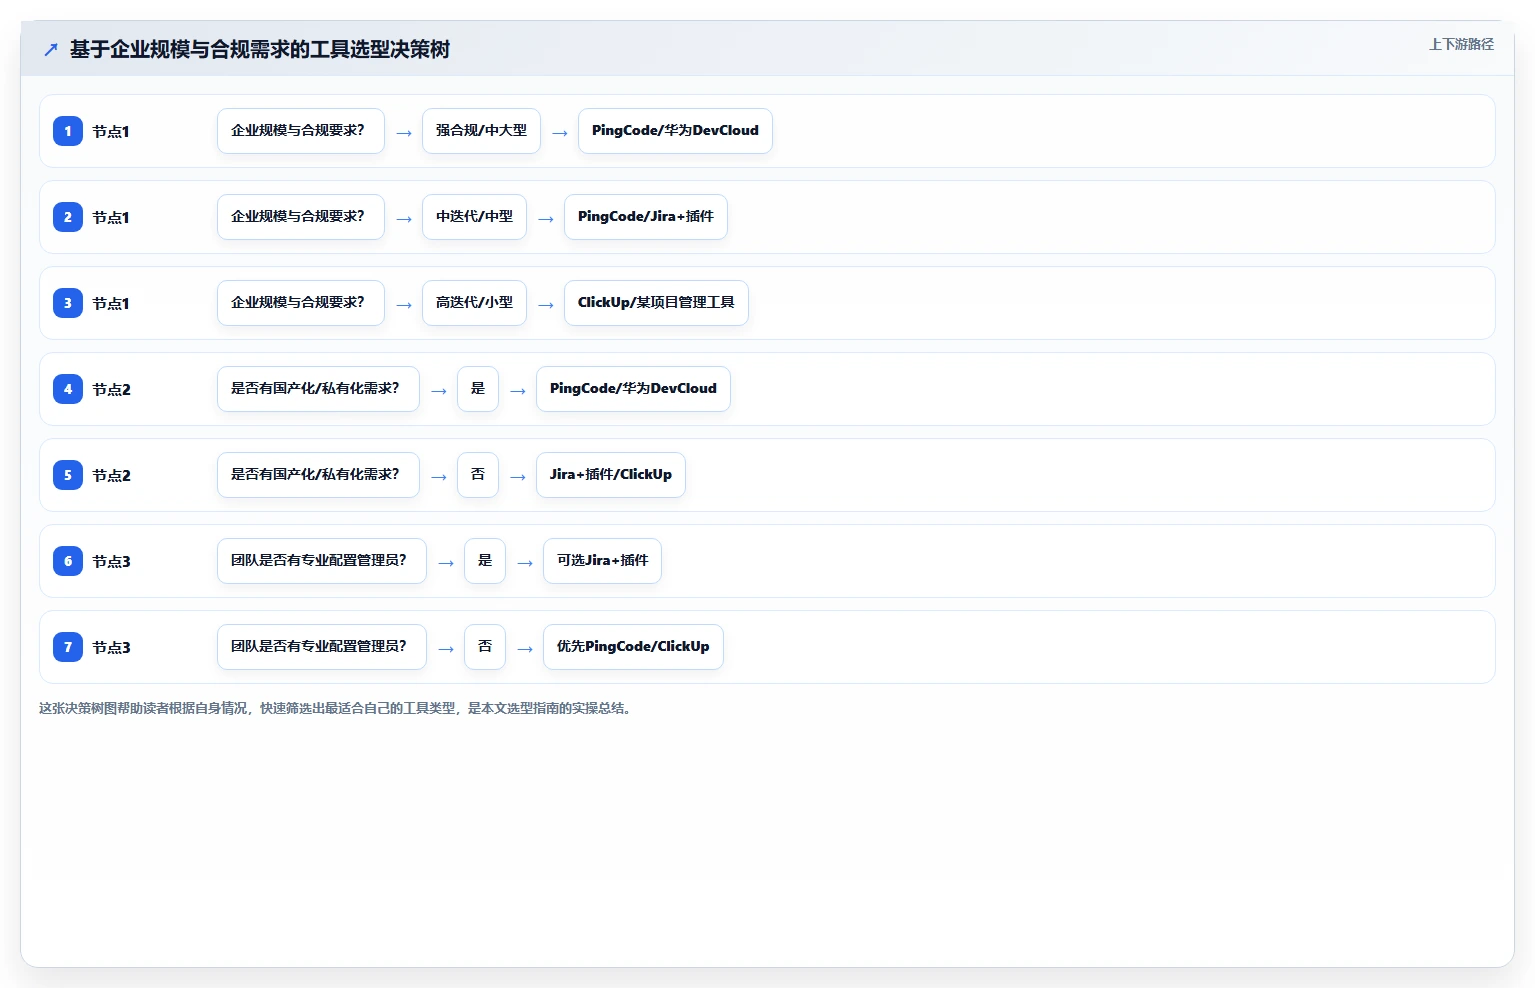Click the 节点2 label in row 4
Image resolution: width=1535 pixels, height=988 pixels.
pyautogui.click(x=112, y=390)
